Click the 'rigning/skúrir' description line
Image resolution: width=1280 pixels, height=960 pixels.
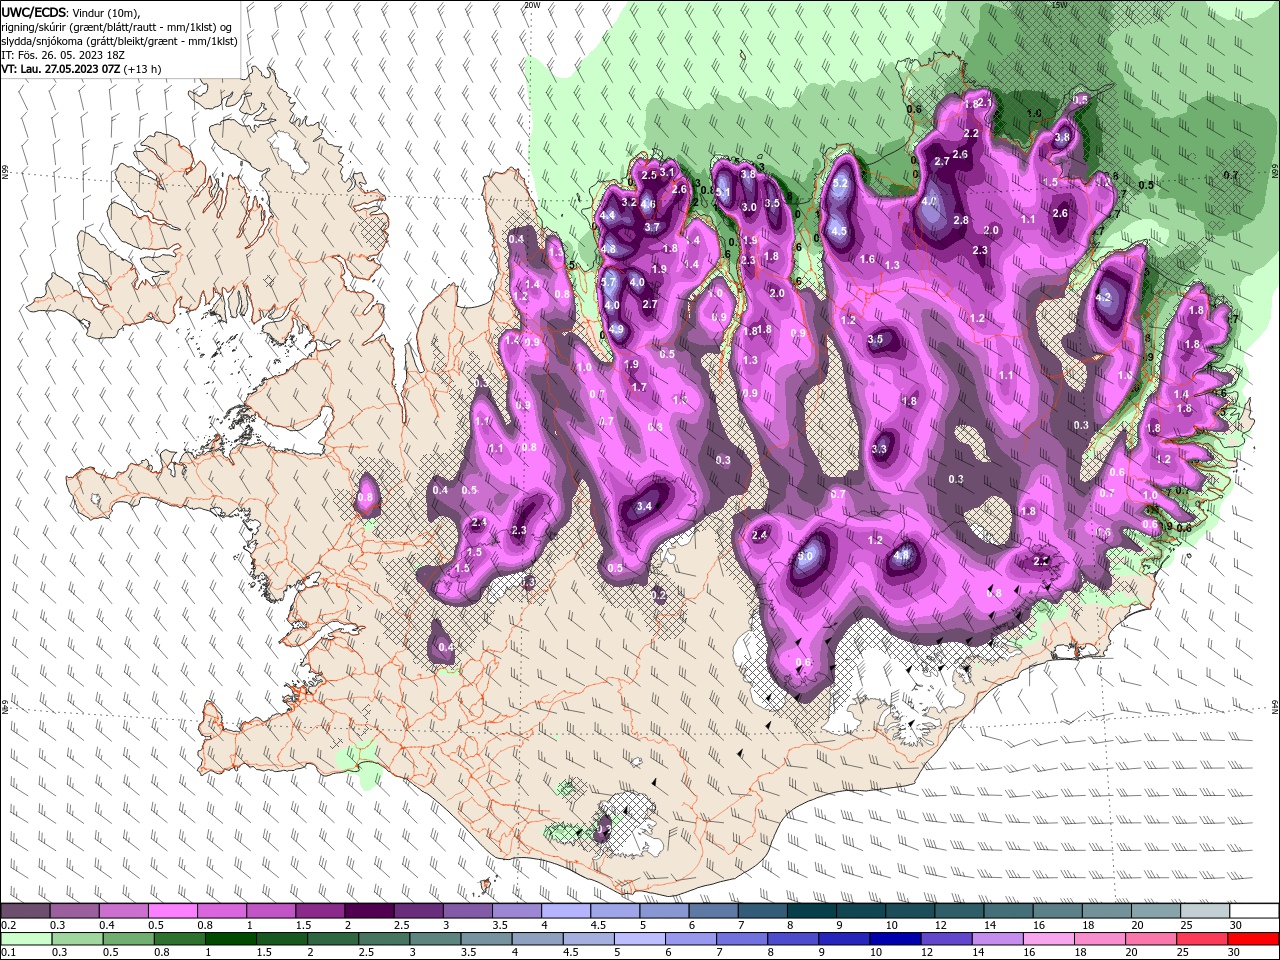(x=115, y=26)
